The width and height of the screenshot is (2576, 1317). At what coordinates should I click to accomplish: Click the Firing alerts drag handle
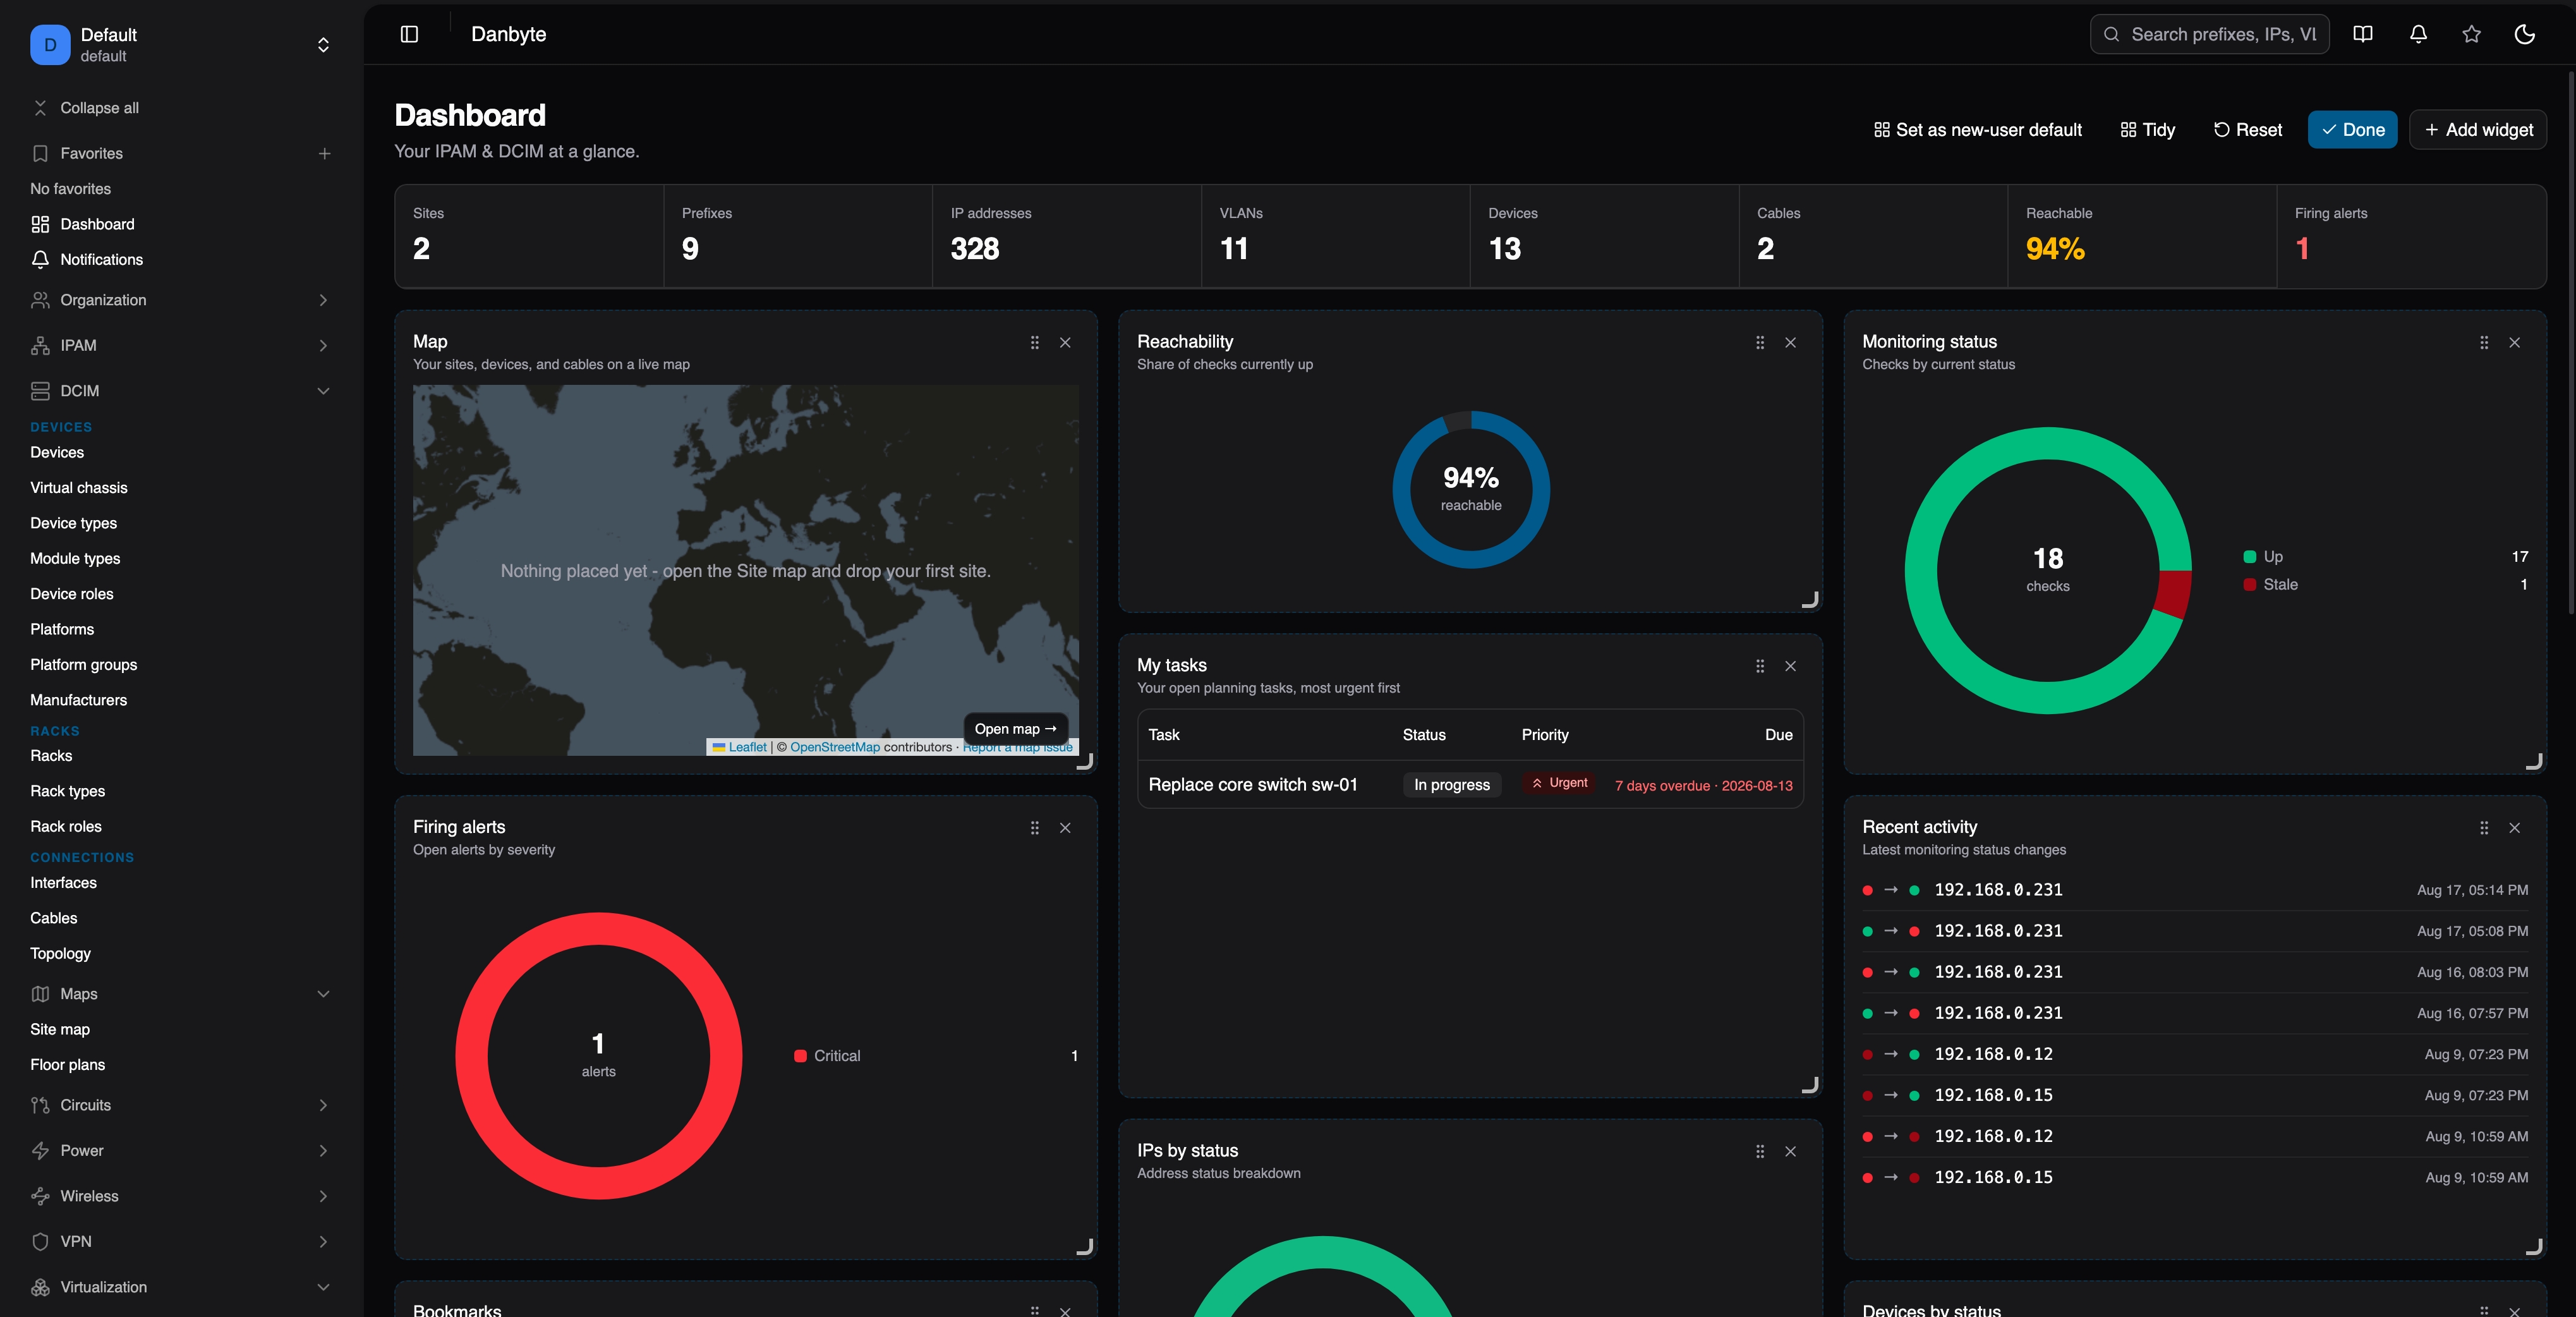[1035, 828]
